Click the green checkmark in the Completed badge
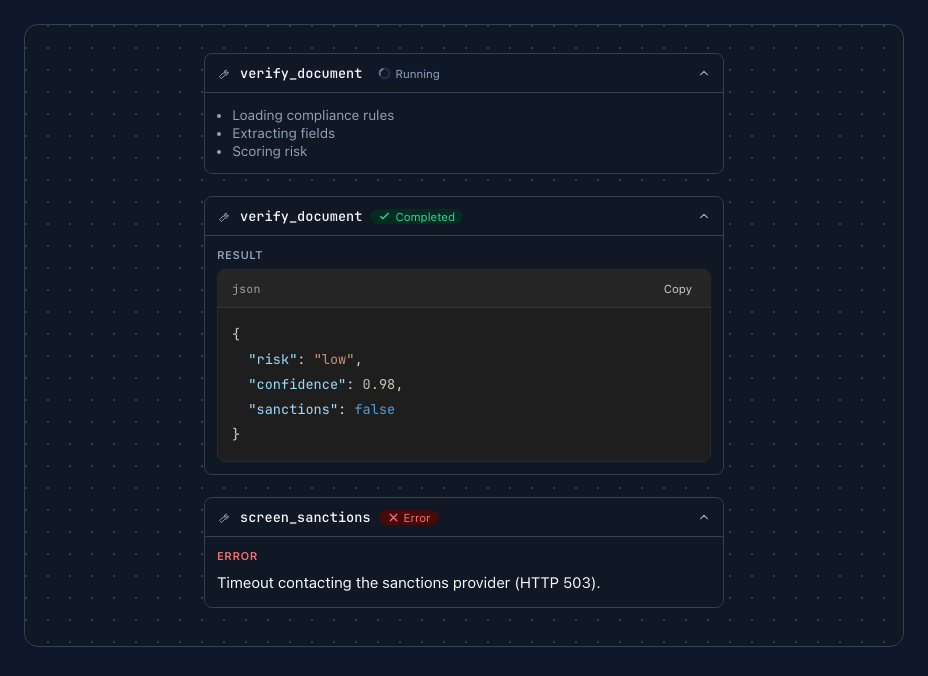Image resolution: width=928 pixels, height=676 pixels. click(384, 217)
